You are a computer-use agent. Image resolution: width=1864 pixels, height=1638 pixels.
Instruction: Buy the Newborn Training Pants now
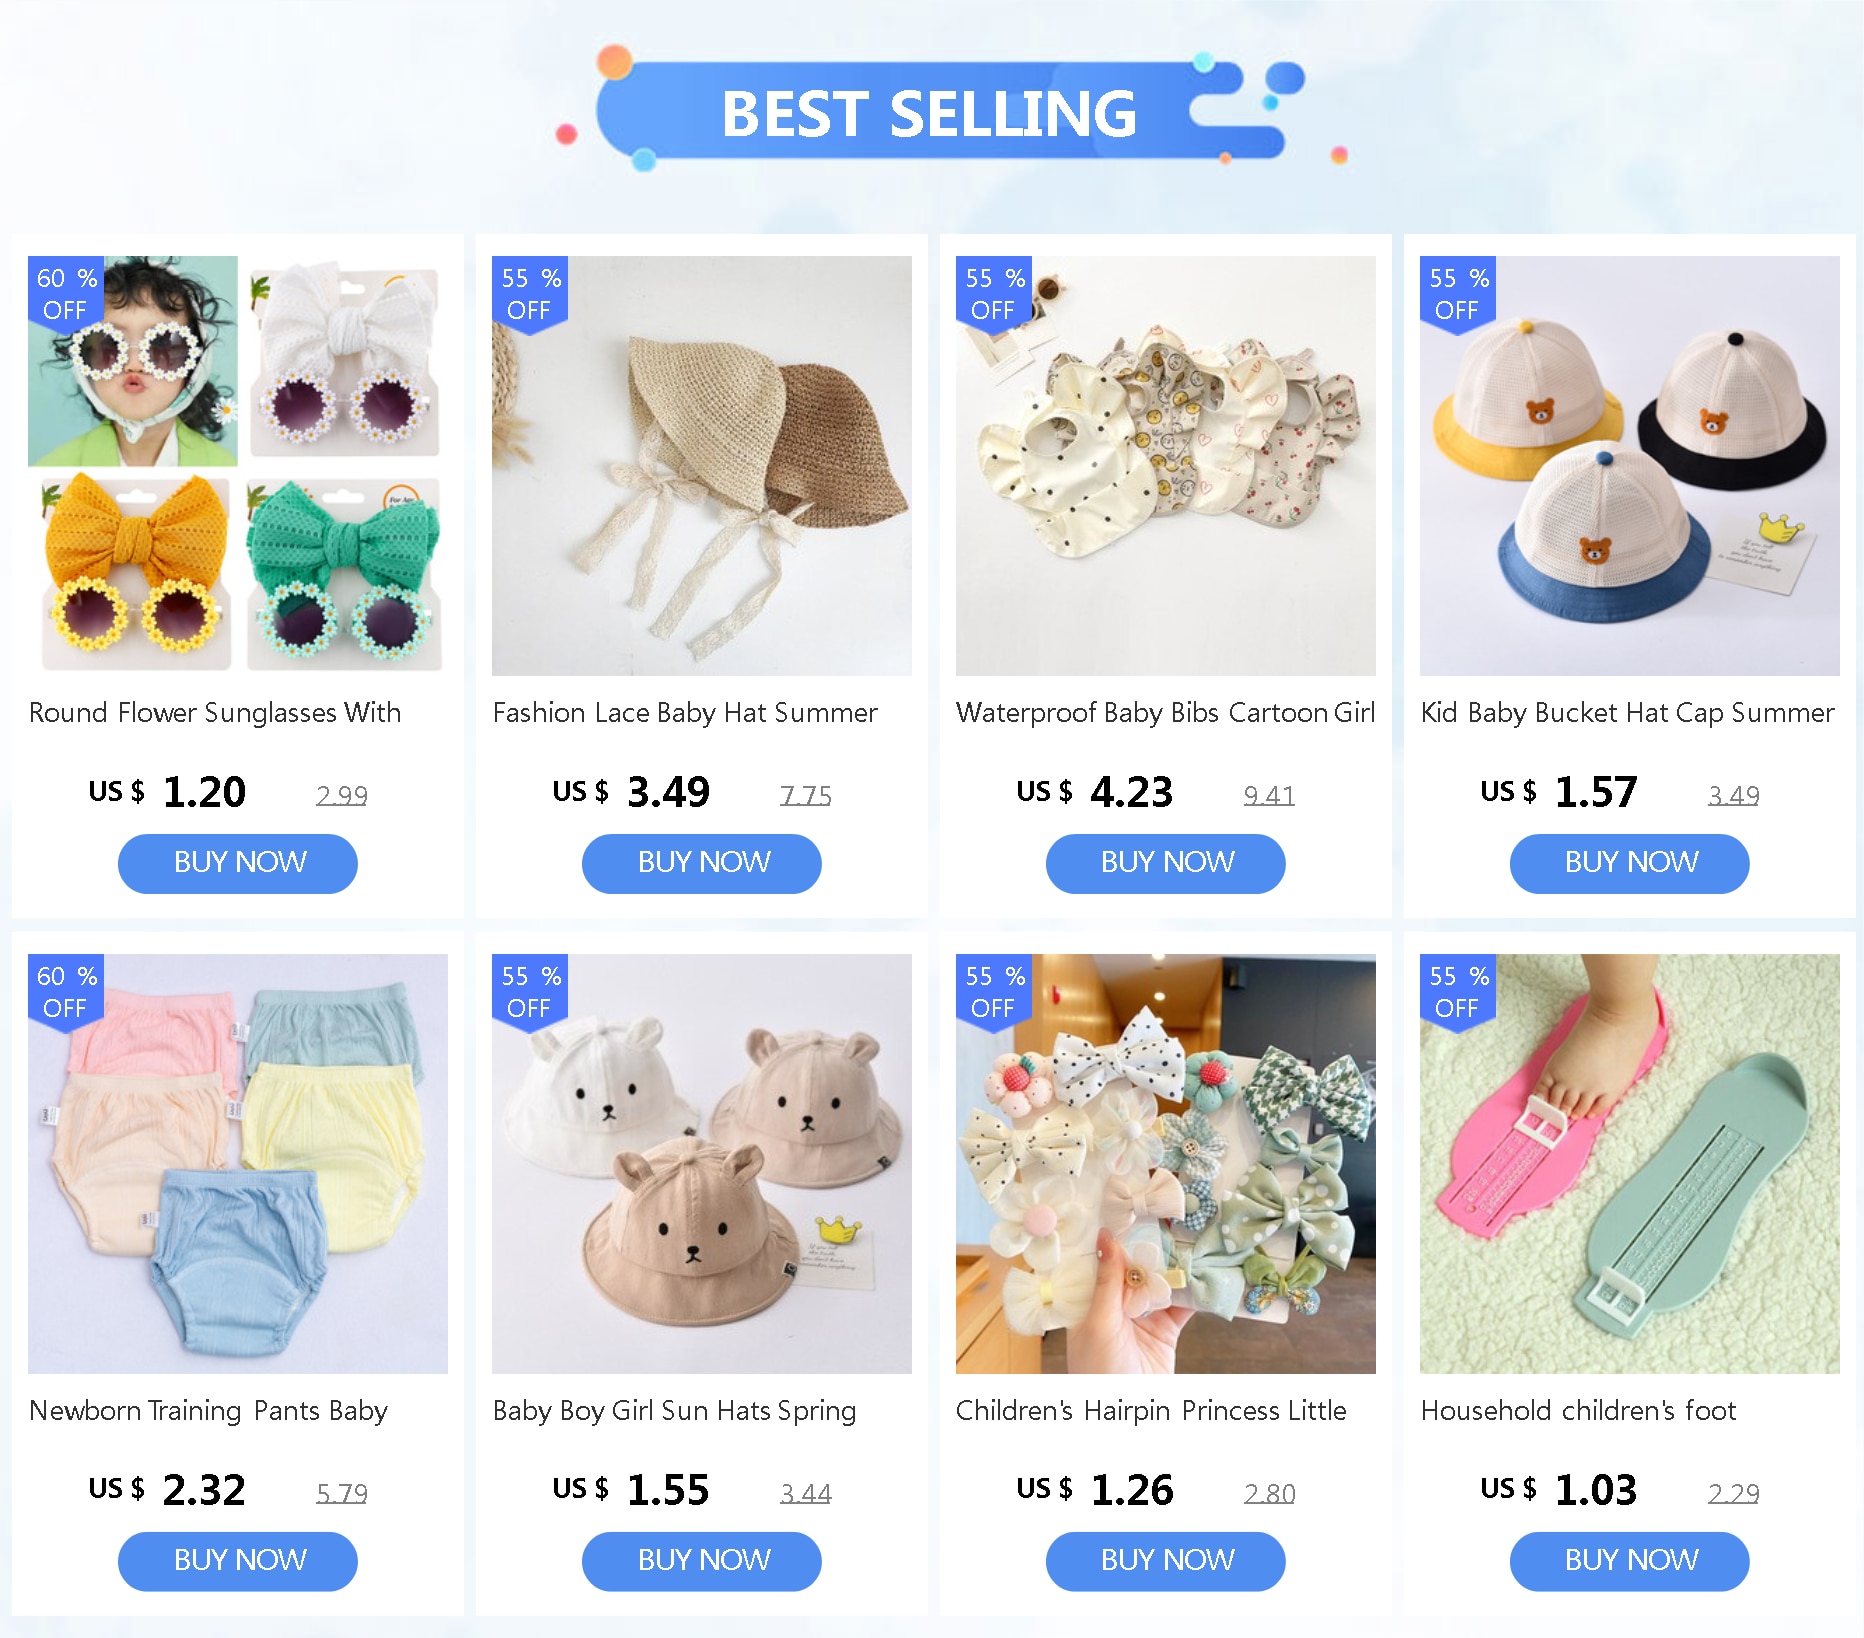click(238, 1561)
